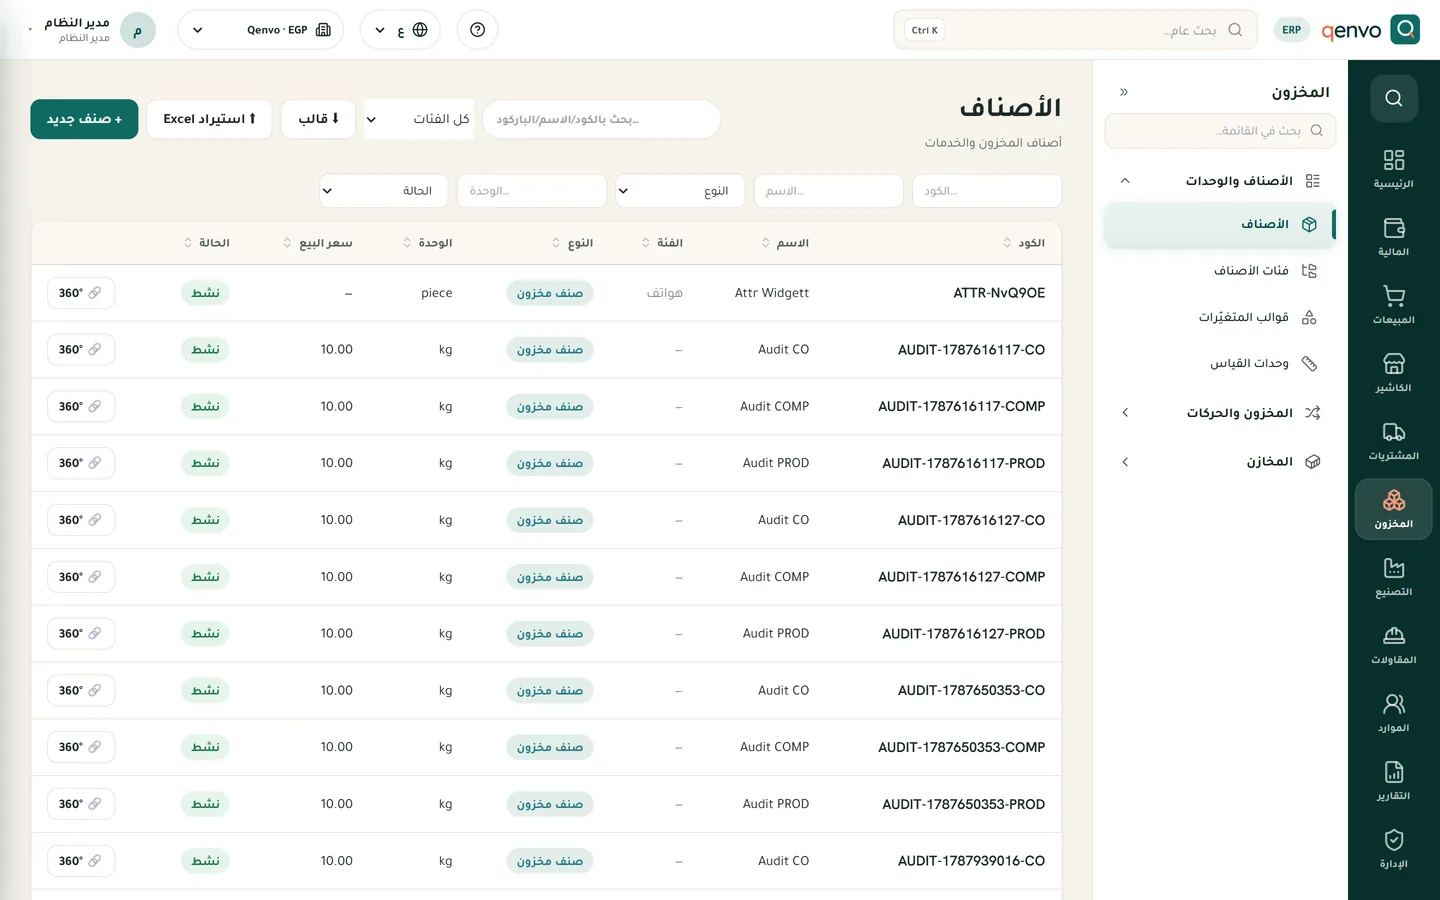1440x900 pixels.
Task: Select وحدات القياس in the side menu
Action: click(x=1220, y=364)
